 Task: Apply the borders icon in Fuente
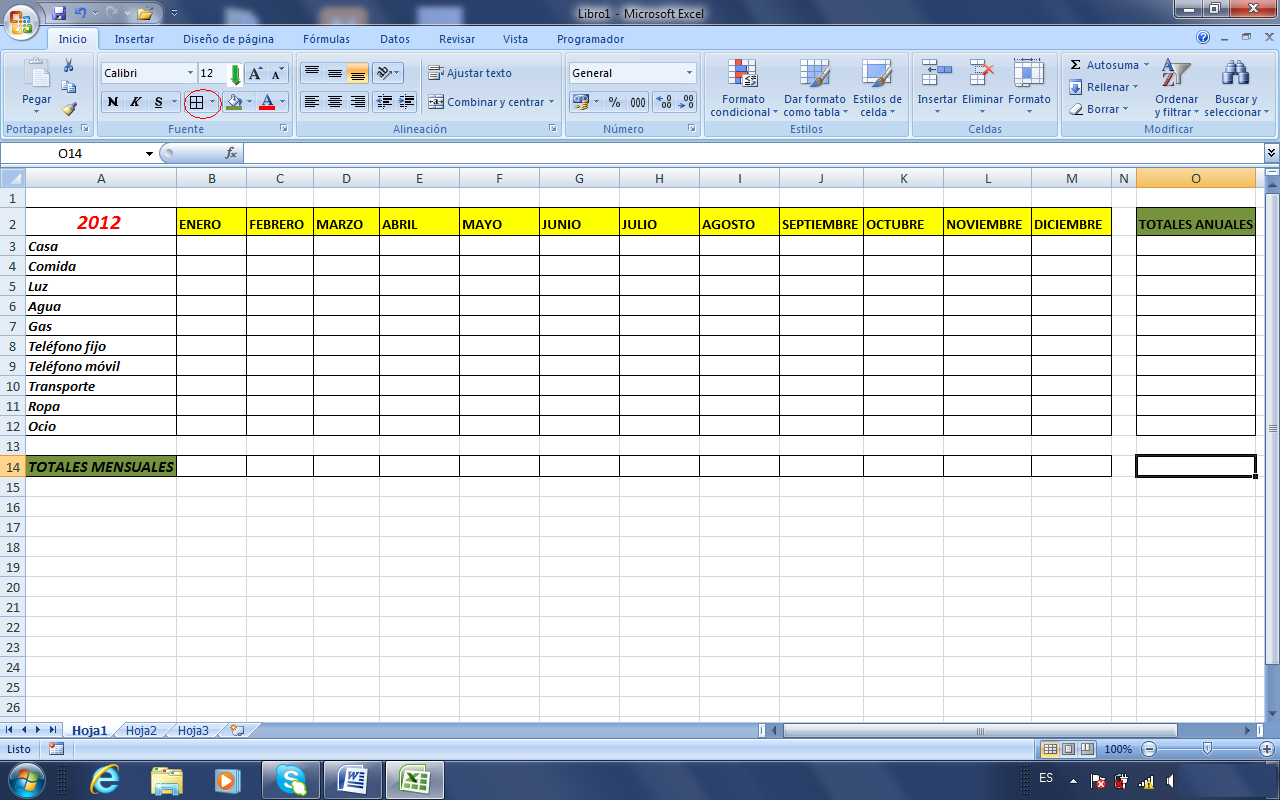(197, 102)
